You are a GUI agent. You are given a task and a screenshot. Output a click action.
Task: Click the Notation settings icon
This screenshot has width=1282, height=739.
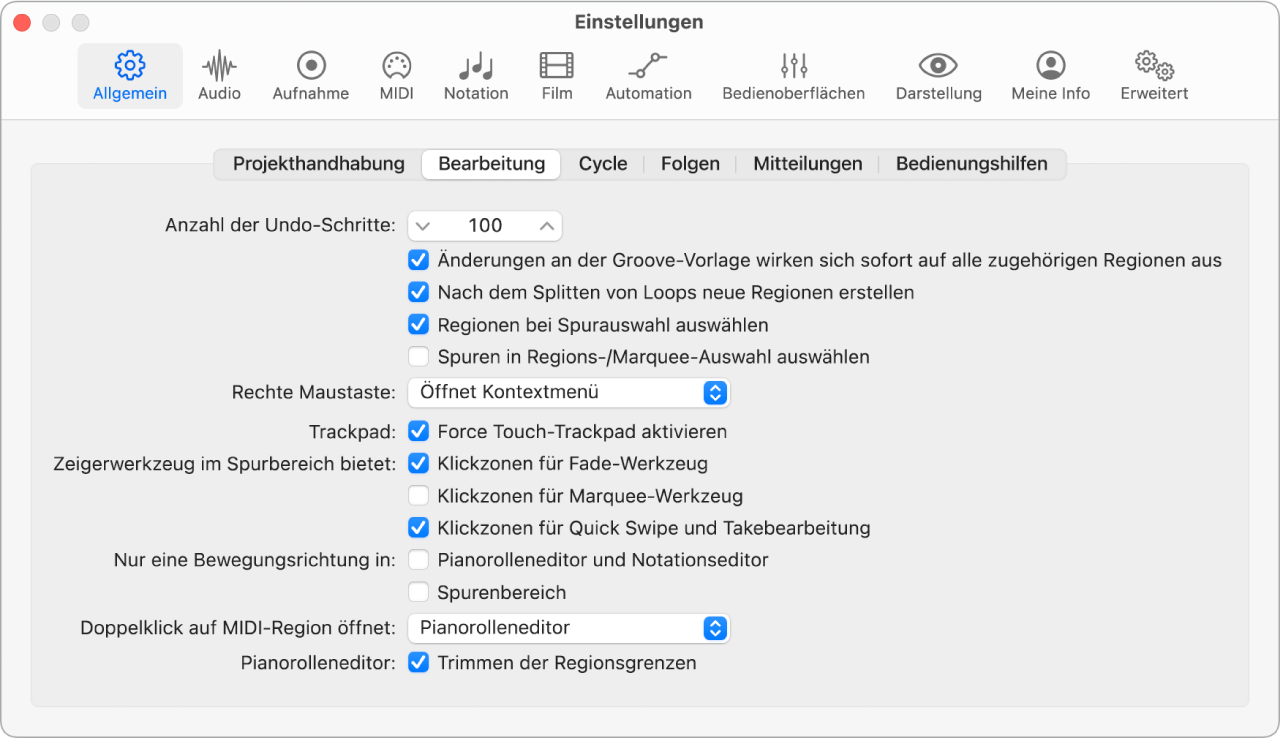coord(475,75)
